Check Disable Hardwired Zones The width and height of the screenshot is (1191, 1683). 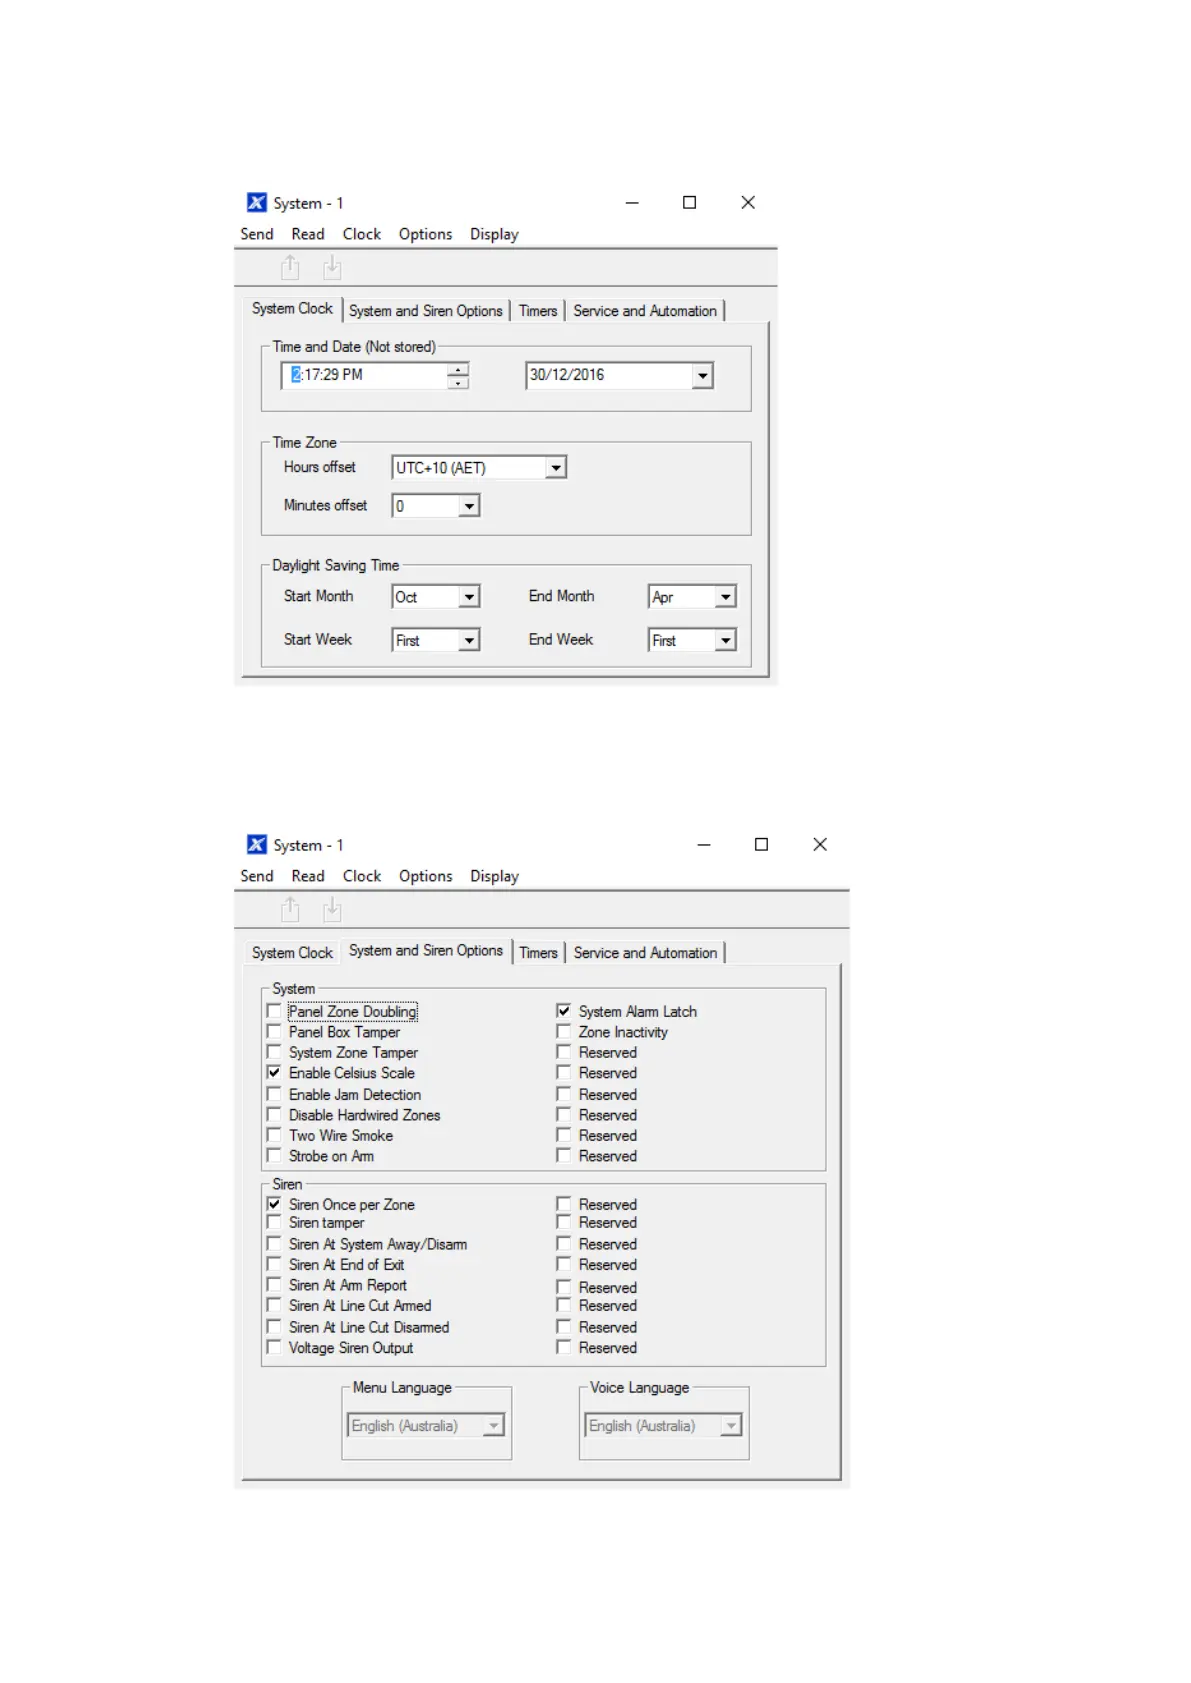274,1114
